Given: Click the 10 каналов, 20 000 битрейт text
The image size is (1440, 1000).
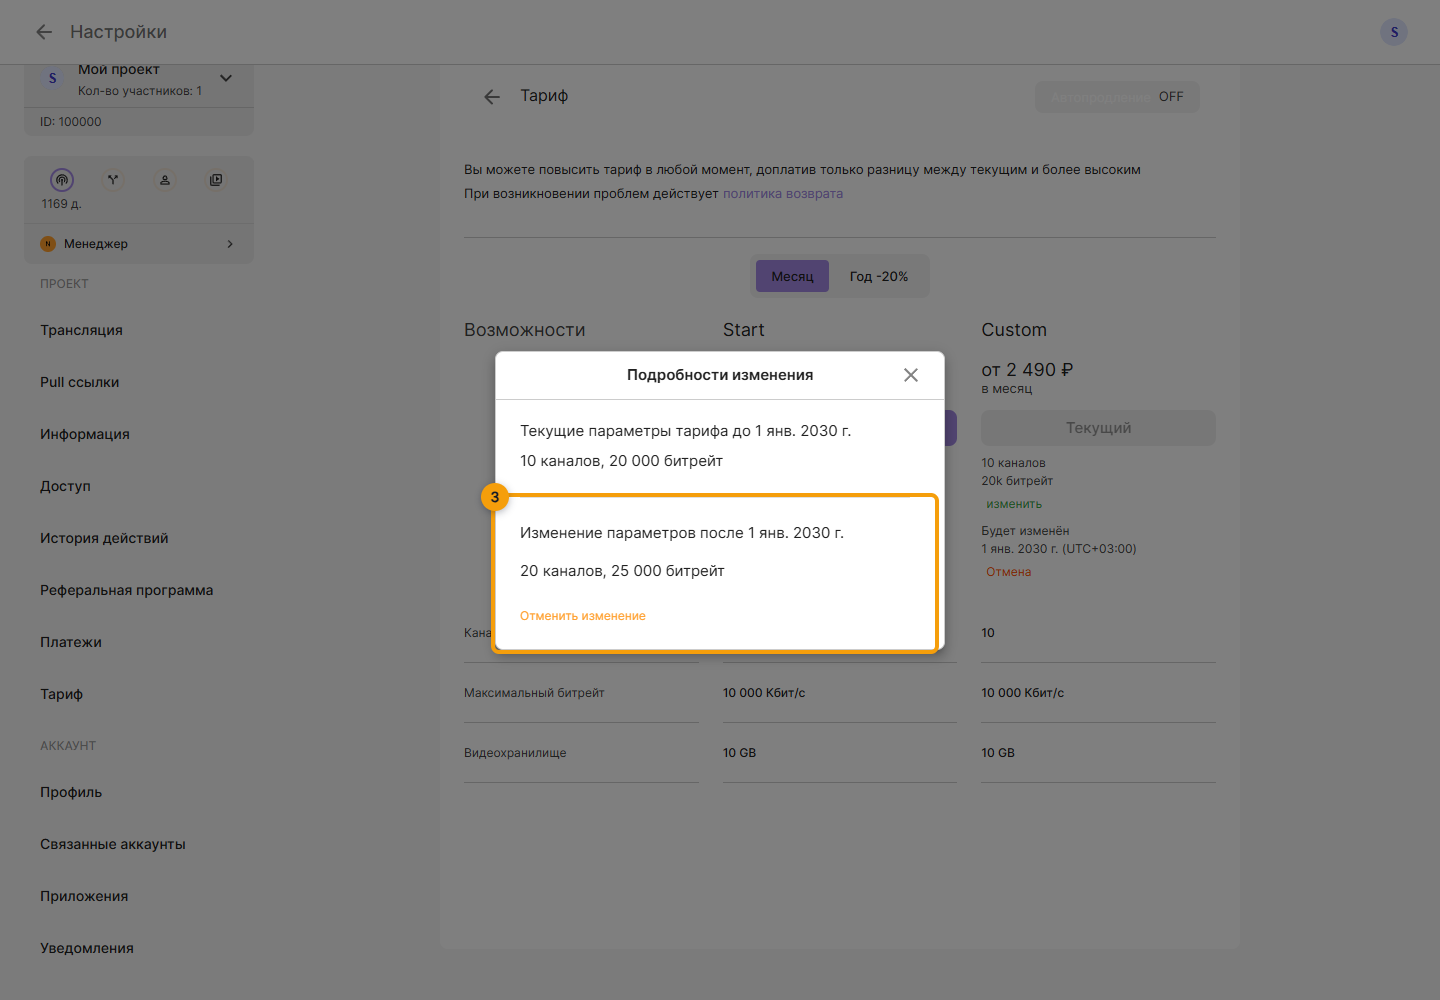Looking at the screenshot, I should [x=621, y=461].
